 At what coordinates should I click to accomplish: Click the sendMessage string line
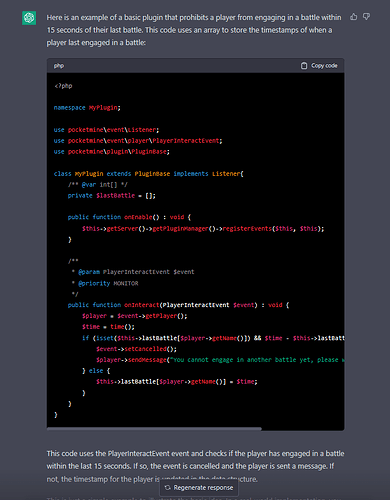pos(220,360)
